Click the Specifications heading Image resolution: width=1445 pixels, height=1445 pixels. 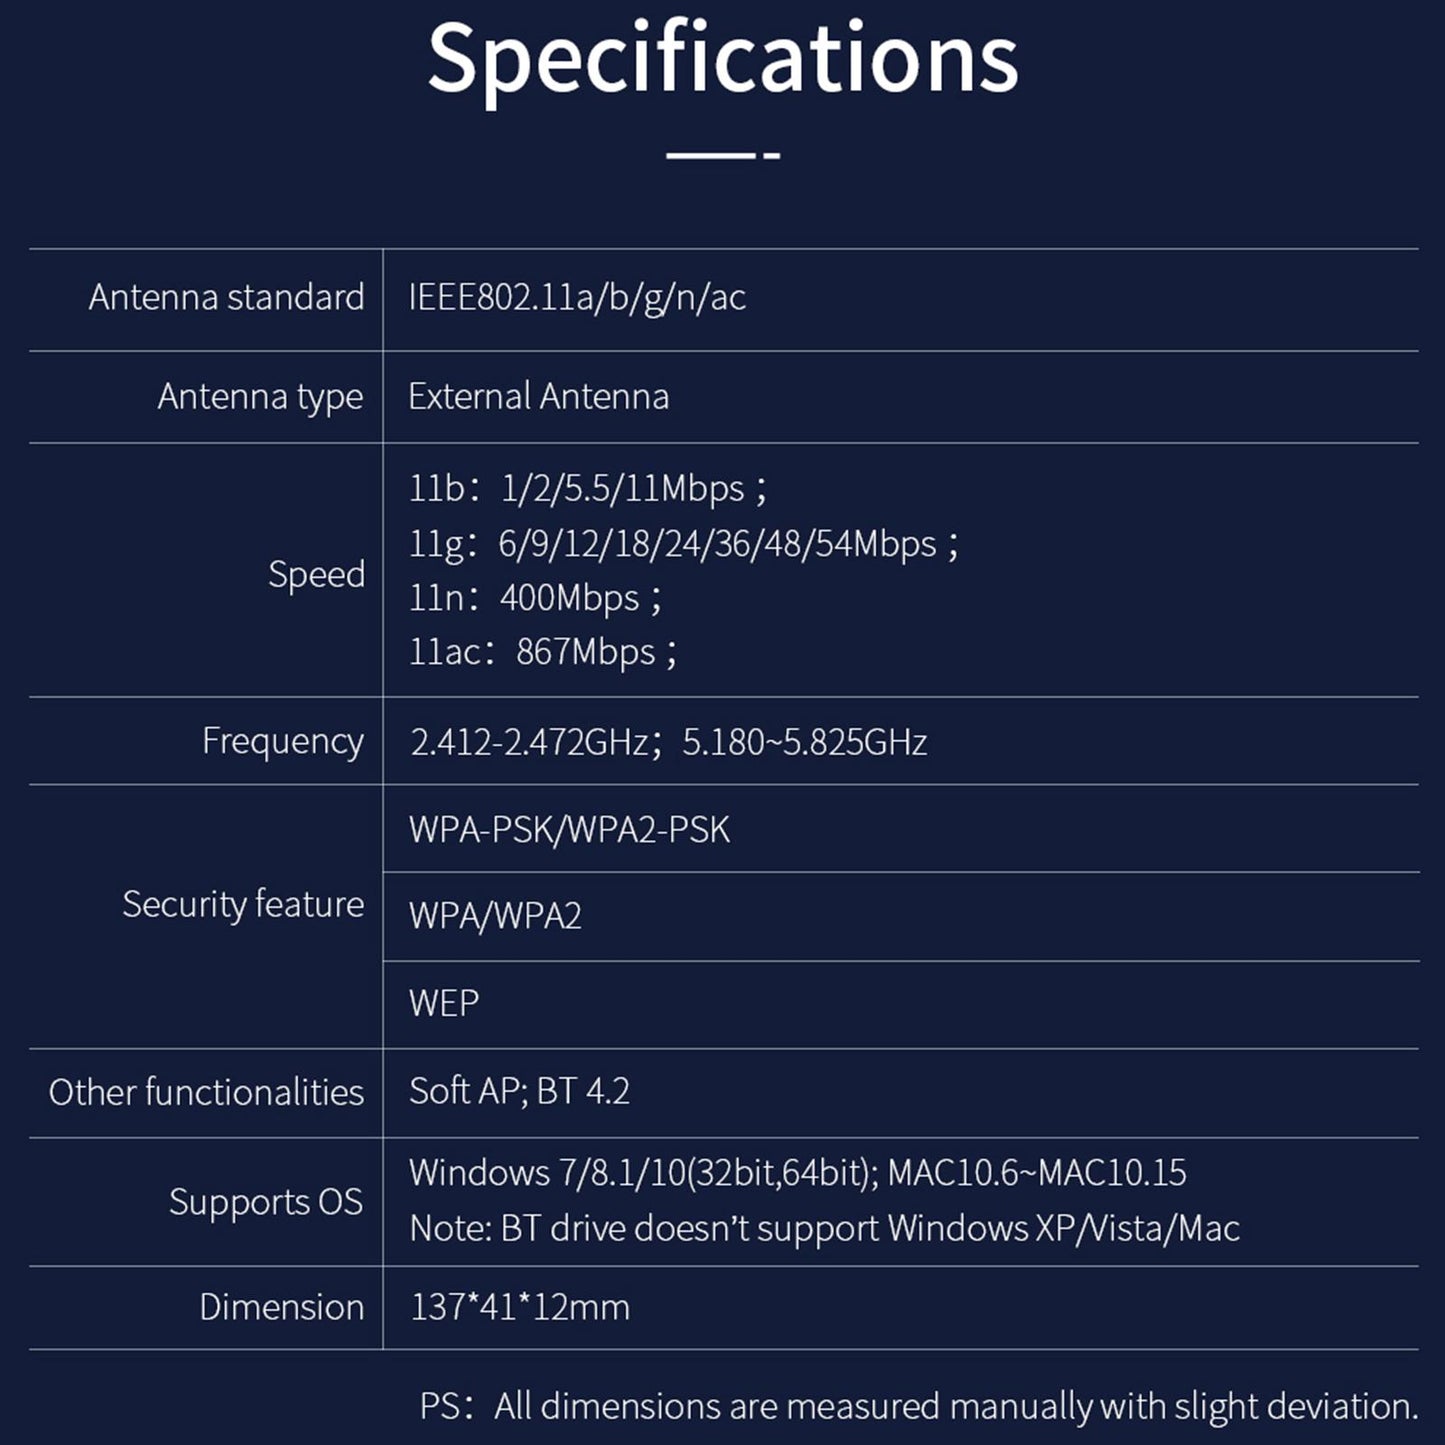click(x=722, y=60)
